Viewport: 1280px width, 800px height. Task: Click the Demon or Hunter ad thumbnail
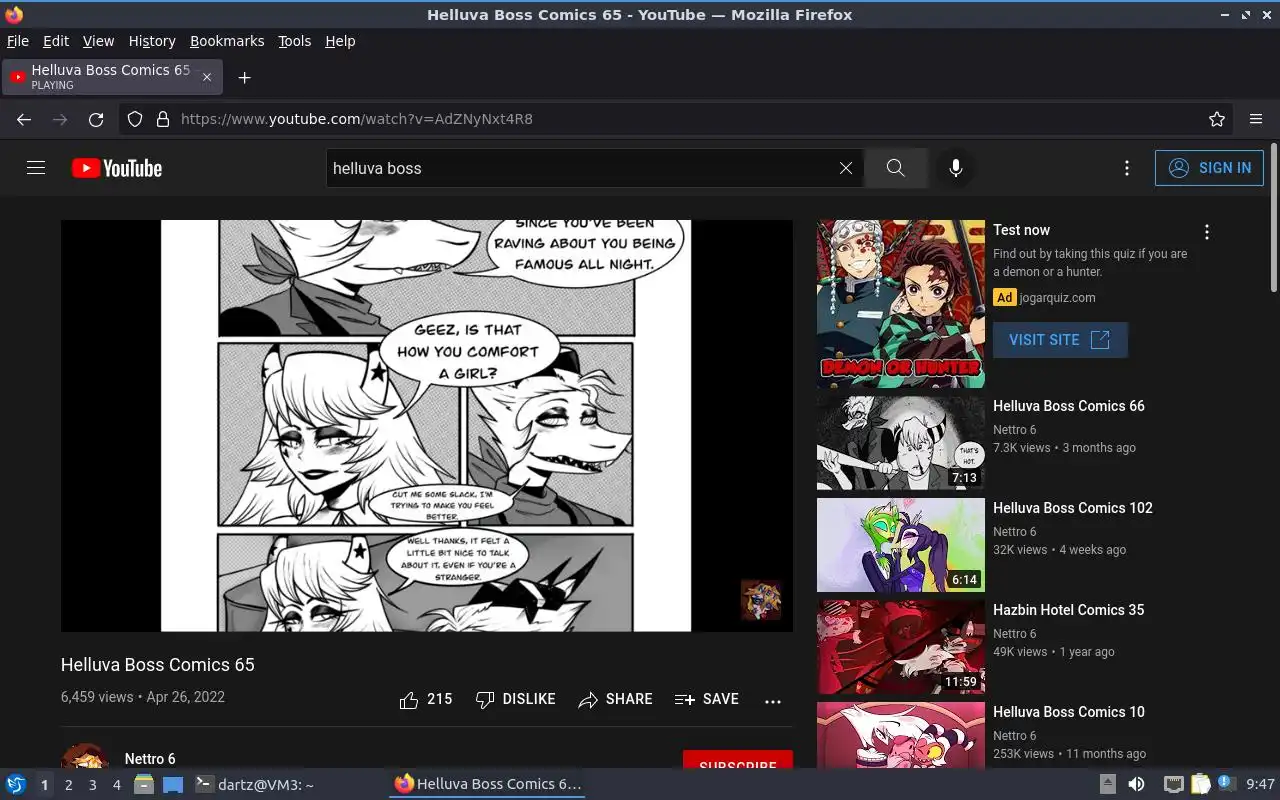901,304
